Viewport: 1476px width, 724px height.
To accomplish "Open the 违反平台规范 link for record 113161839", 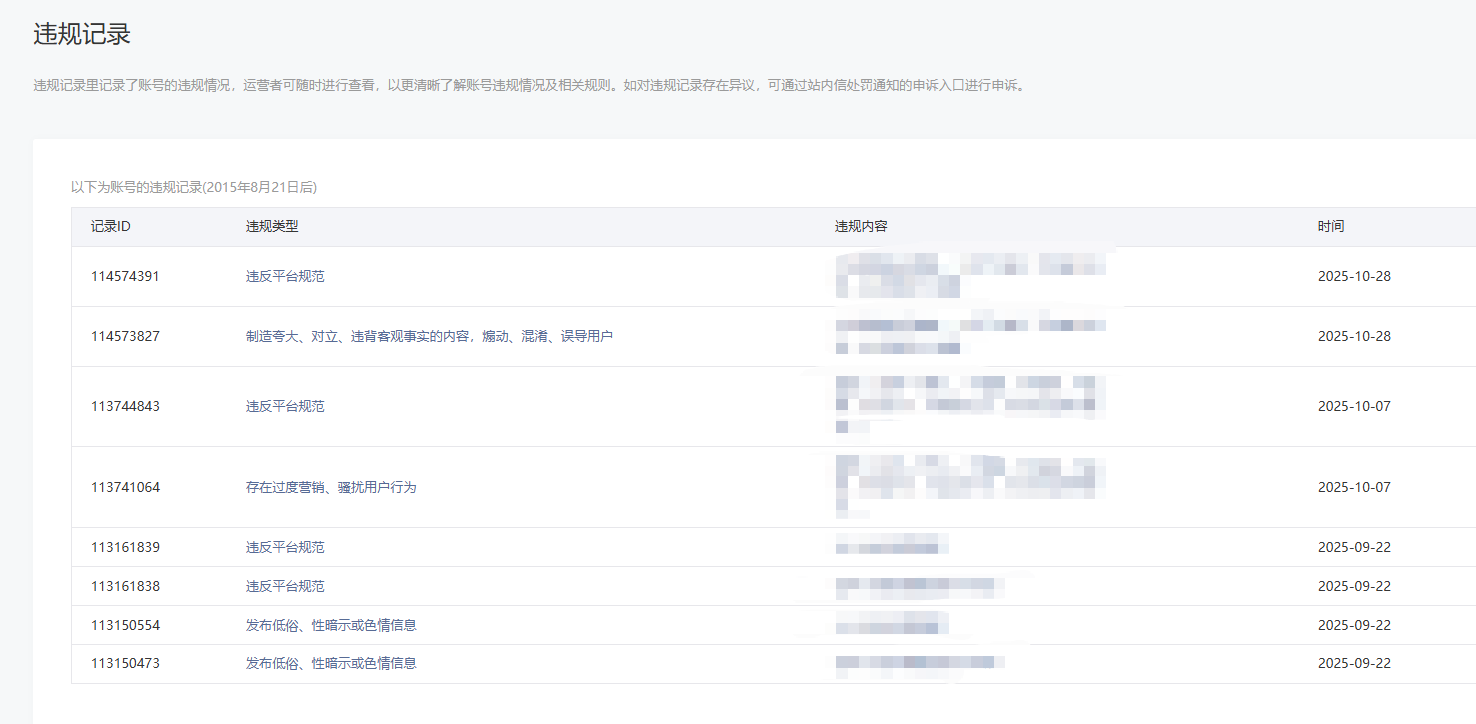I will [285, 547].
